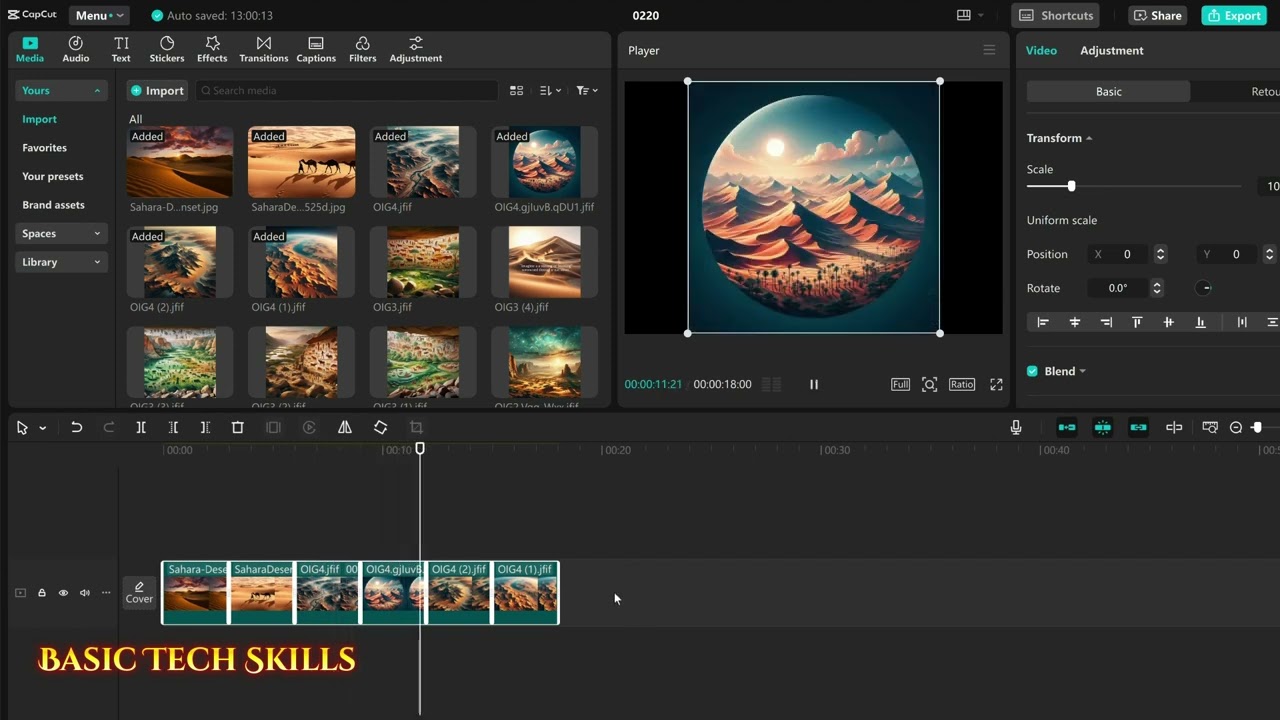The image size is (1280, 720).
Task: Open the Transitions tab
Action: (x=264, y=49)
